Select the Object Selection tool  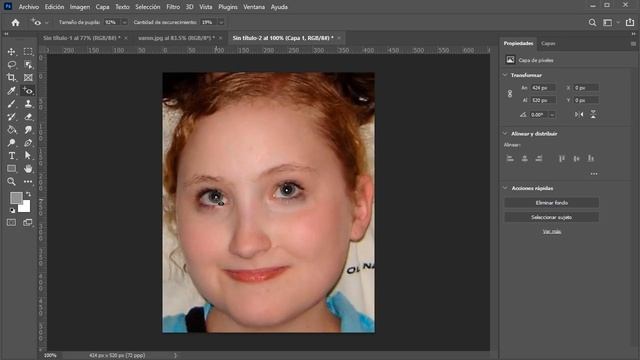[28, 64]
